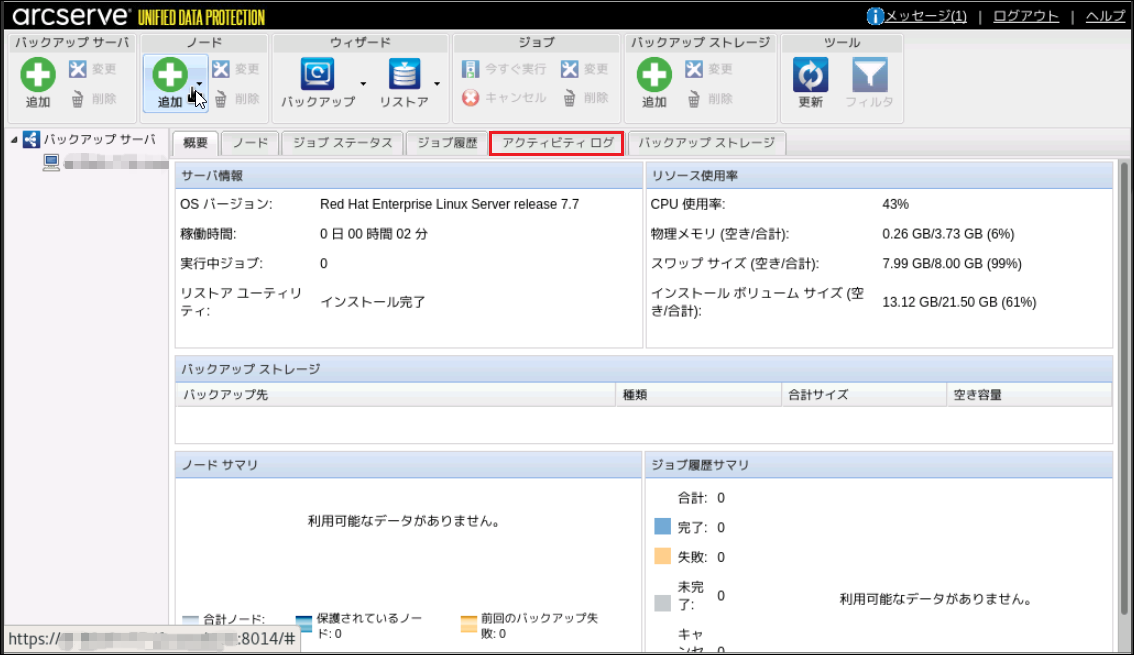This screenshot has height=655, width=1134.
Task: Select the backup server computer node in tree
Action: tap(52, 163)
